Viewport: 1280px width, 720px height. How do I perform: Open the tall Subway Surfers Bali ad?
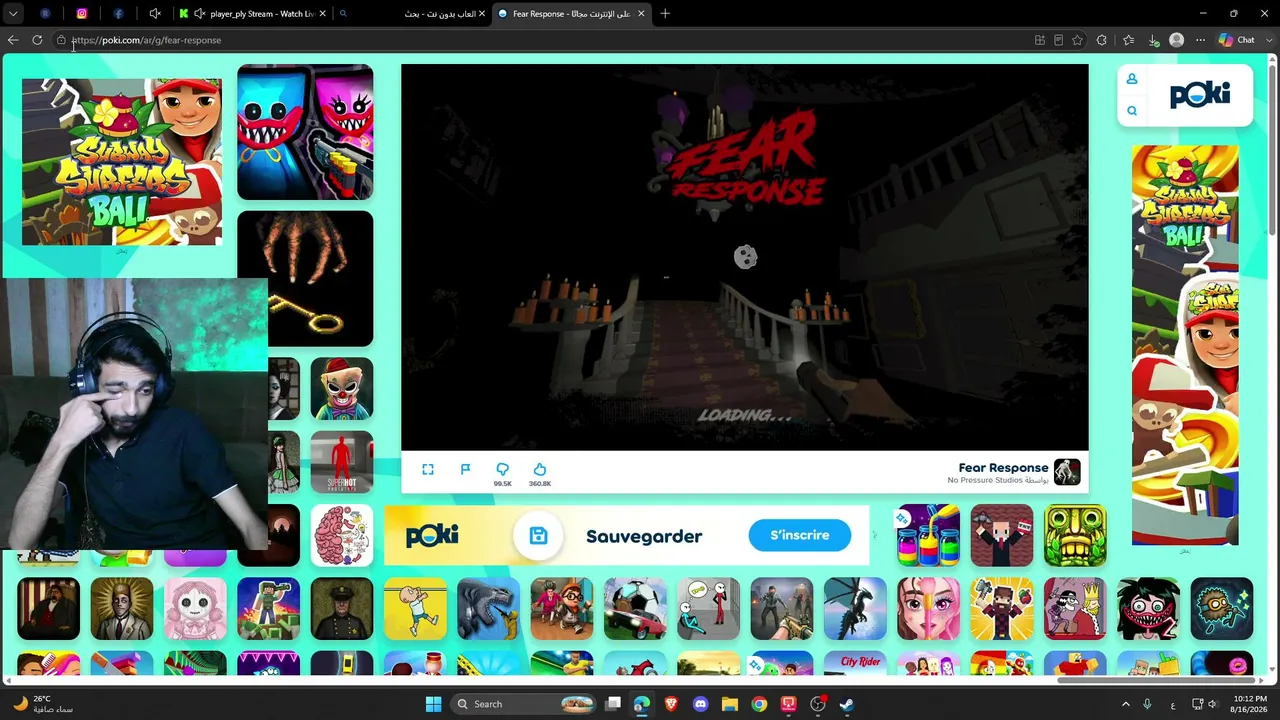click(1185, 345)
